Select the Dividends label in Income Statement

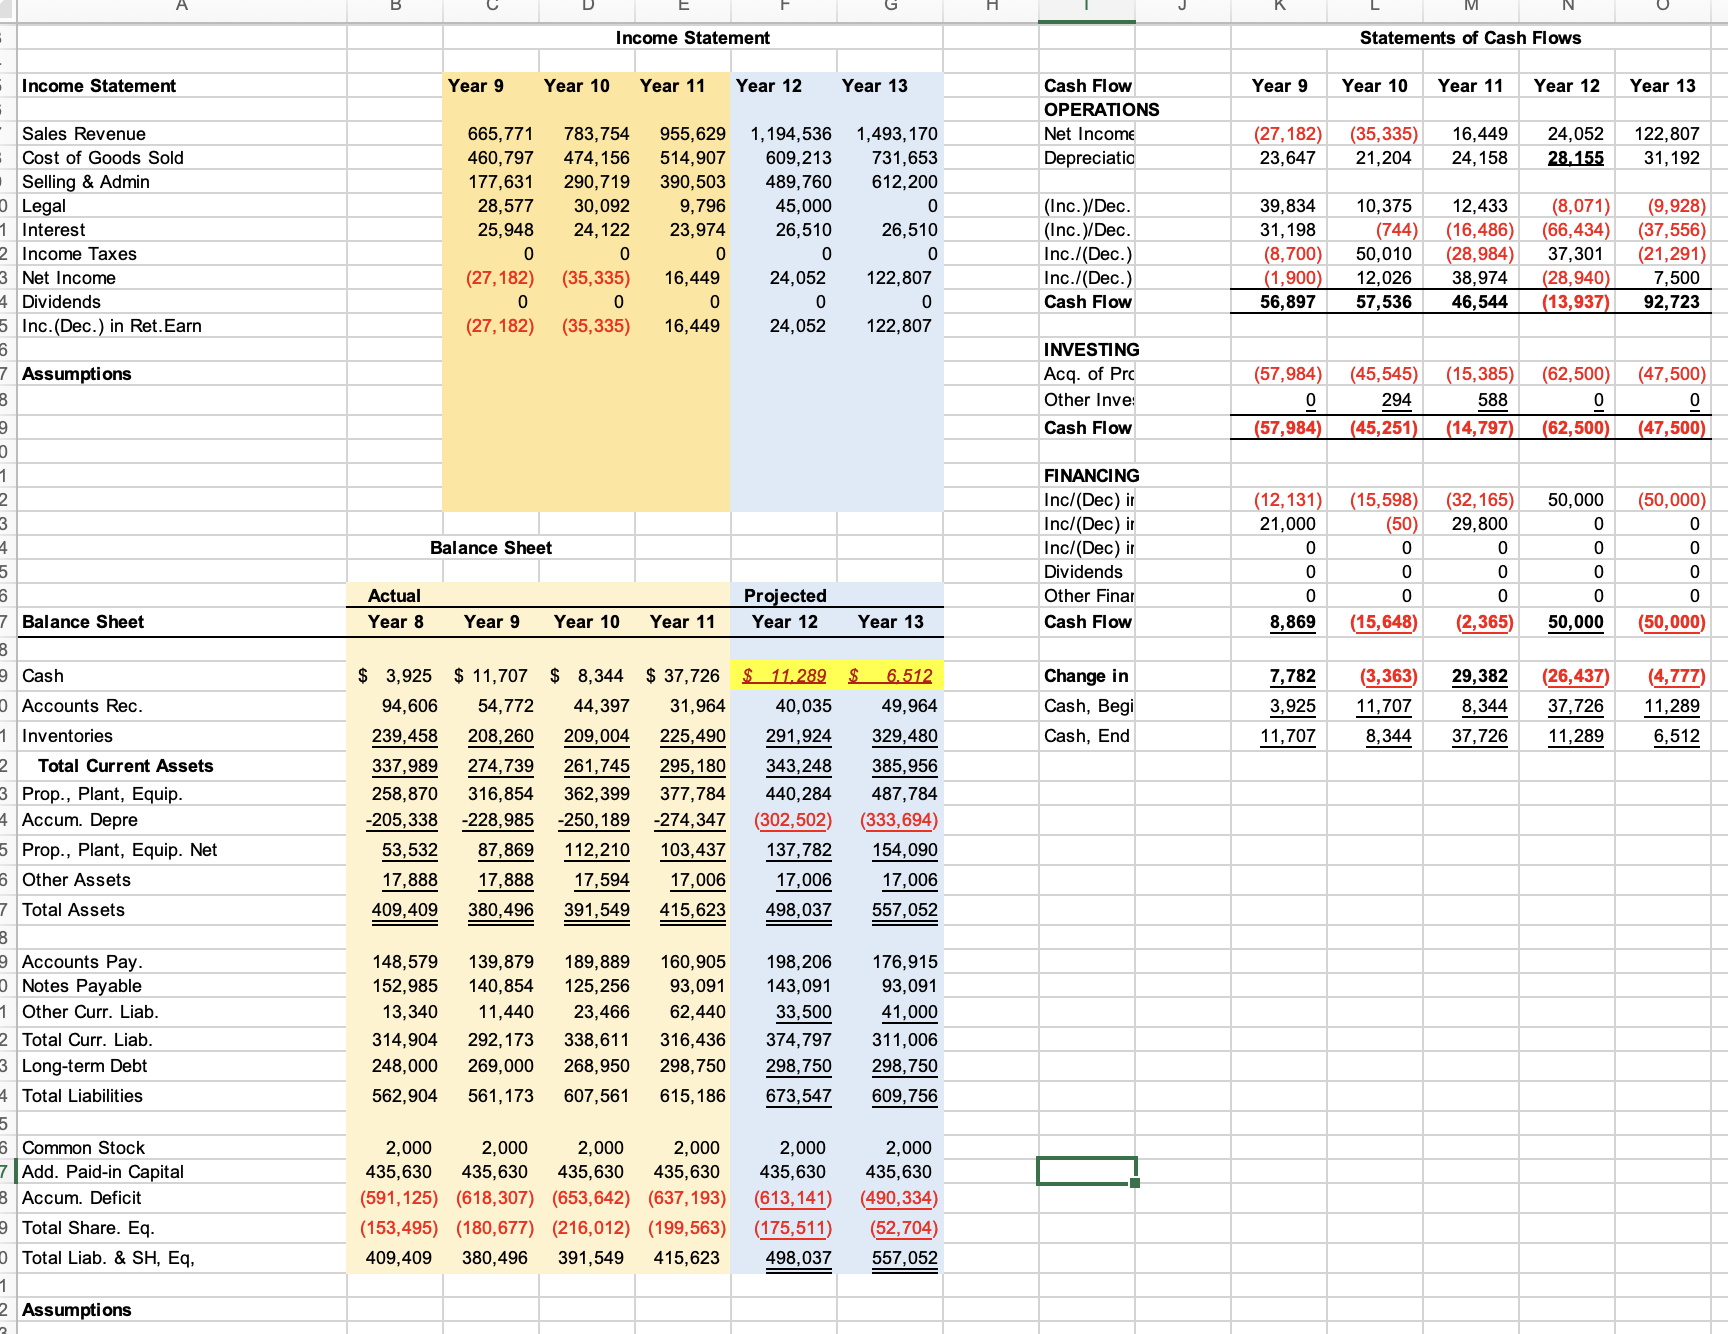click(61, 302)
